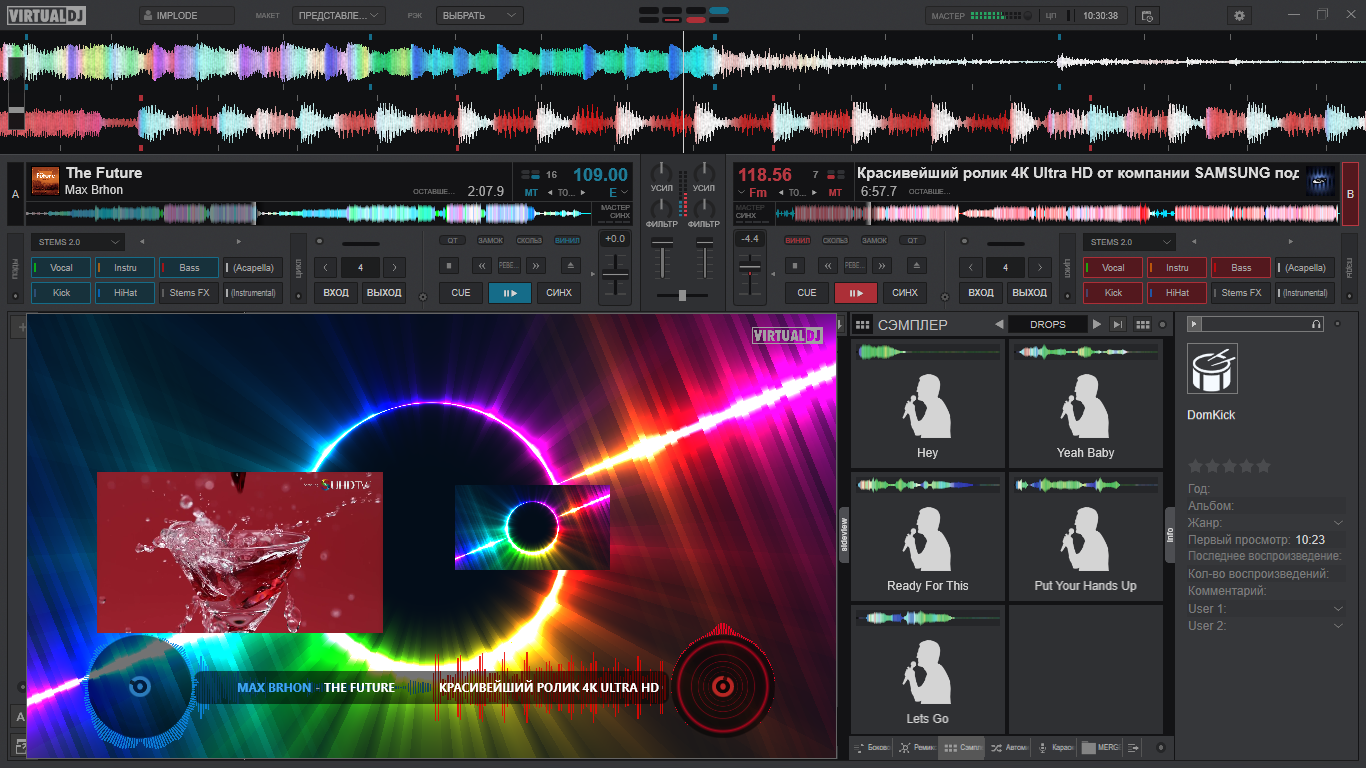Click the sampler grid icon beside СЭМПЛЕР
This screenshot has height=768, width=1366.
(863, 325)
